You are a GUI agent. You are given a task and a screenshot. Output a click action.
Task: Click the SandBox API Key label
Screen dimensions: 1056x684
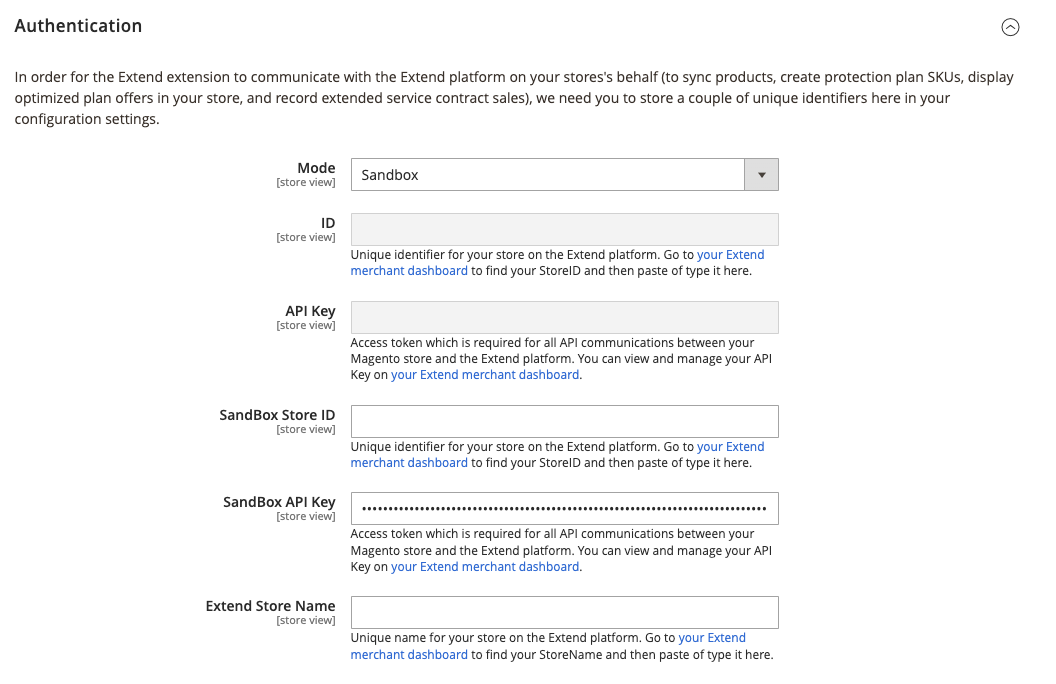[279, 502]
